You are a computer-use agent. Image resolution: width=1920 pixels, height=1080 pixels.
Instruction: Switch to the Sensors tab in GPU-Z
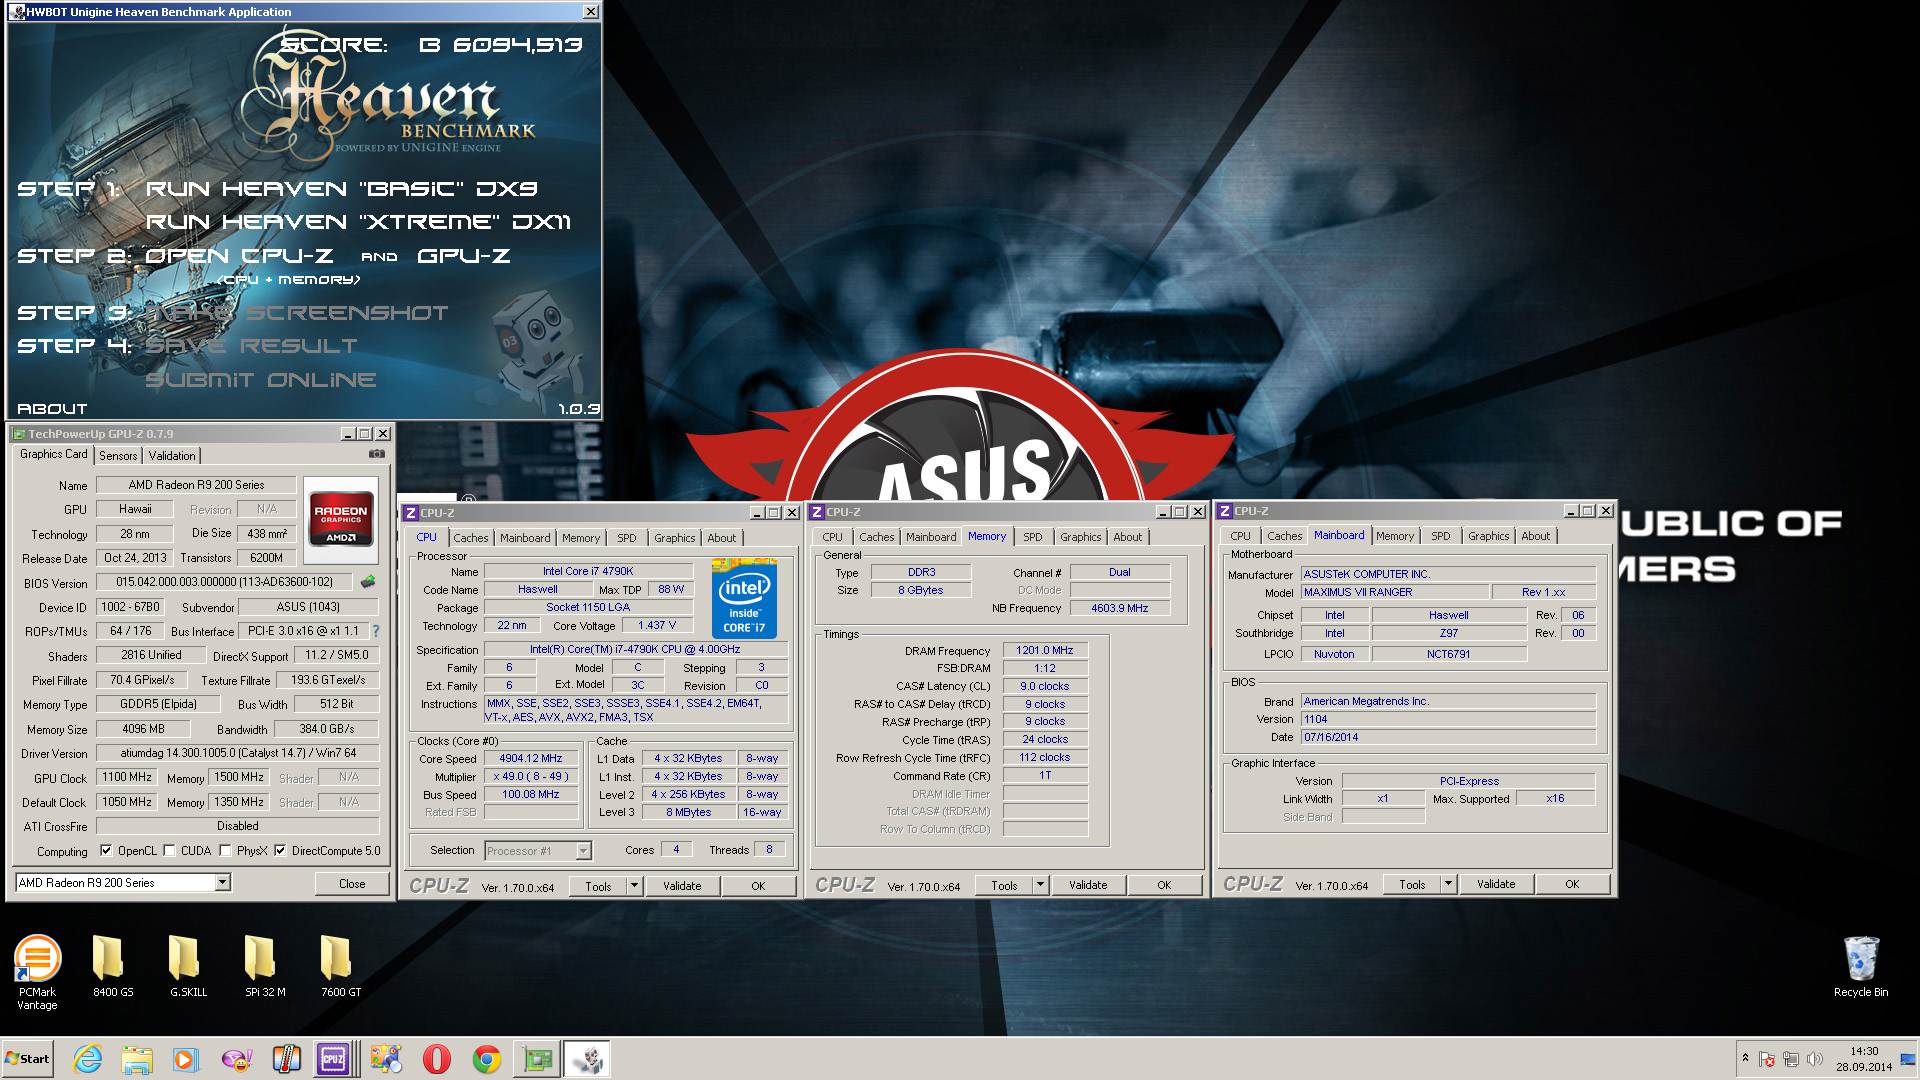point(118,455)
